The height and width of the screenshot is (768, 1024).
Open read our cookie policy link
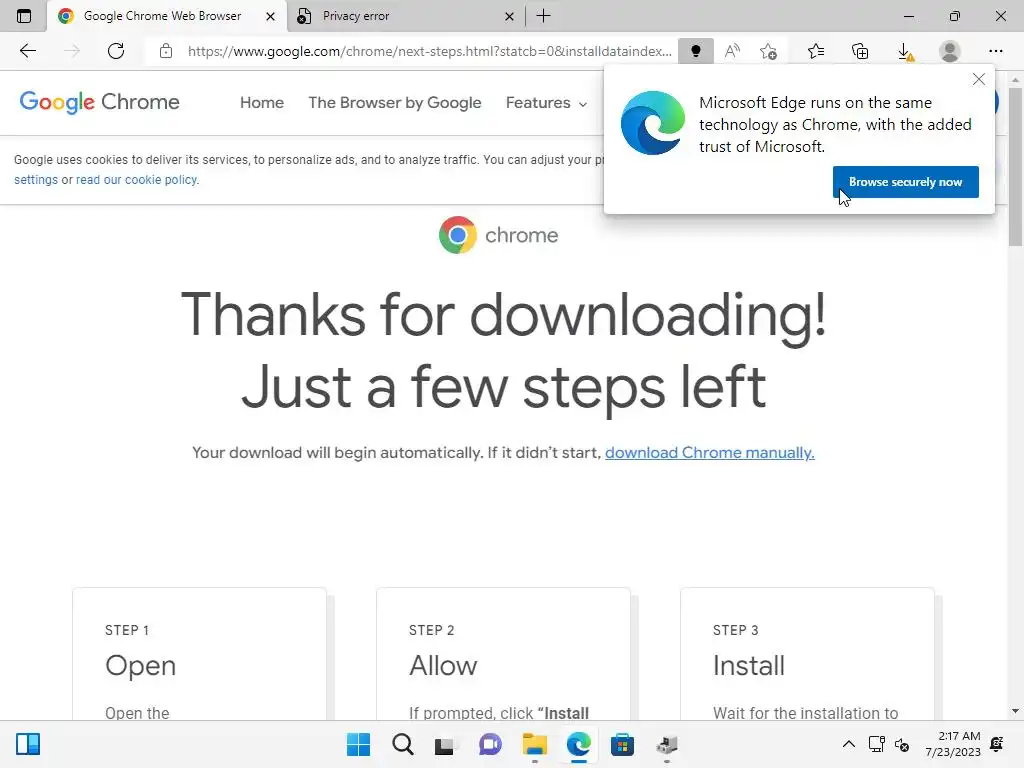point(137,180)
